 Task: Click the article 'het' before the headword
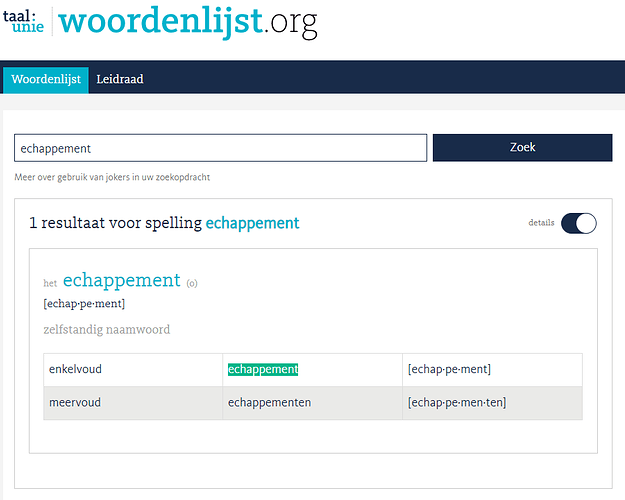(50, 283)
